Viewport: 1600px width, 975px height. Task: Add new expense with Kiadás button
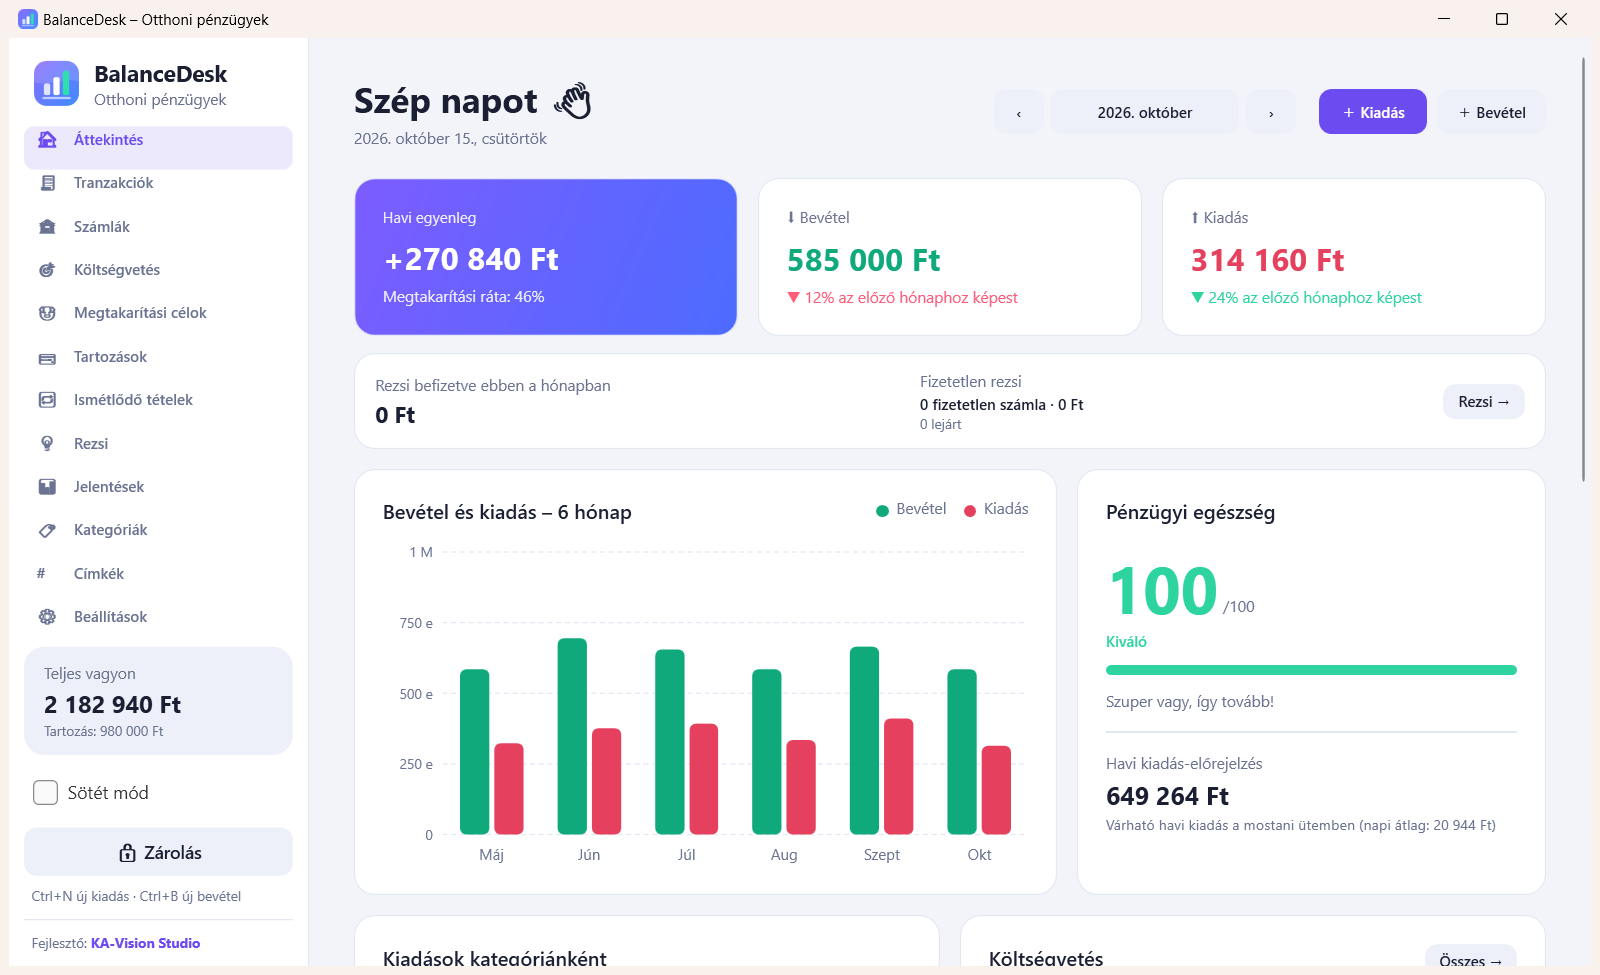coord(1373,112)
